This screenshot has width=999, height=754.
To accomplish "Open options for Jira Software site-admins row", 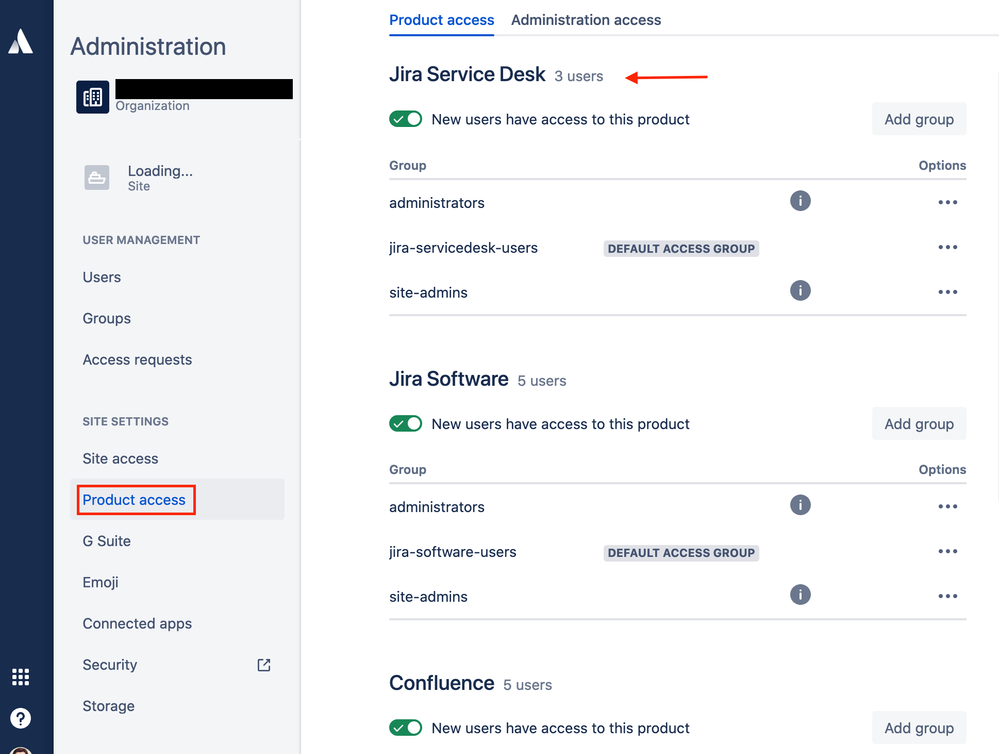I will tap(947, 596).
